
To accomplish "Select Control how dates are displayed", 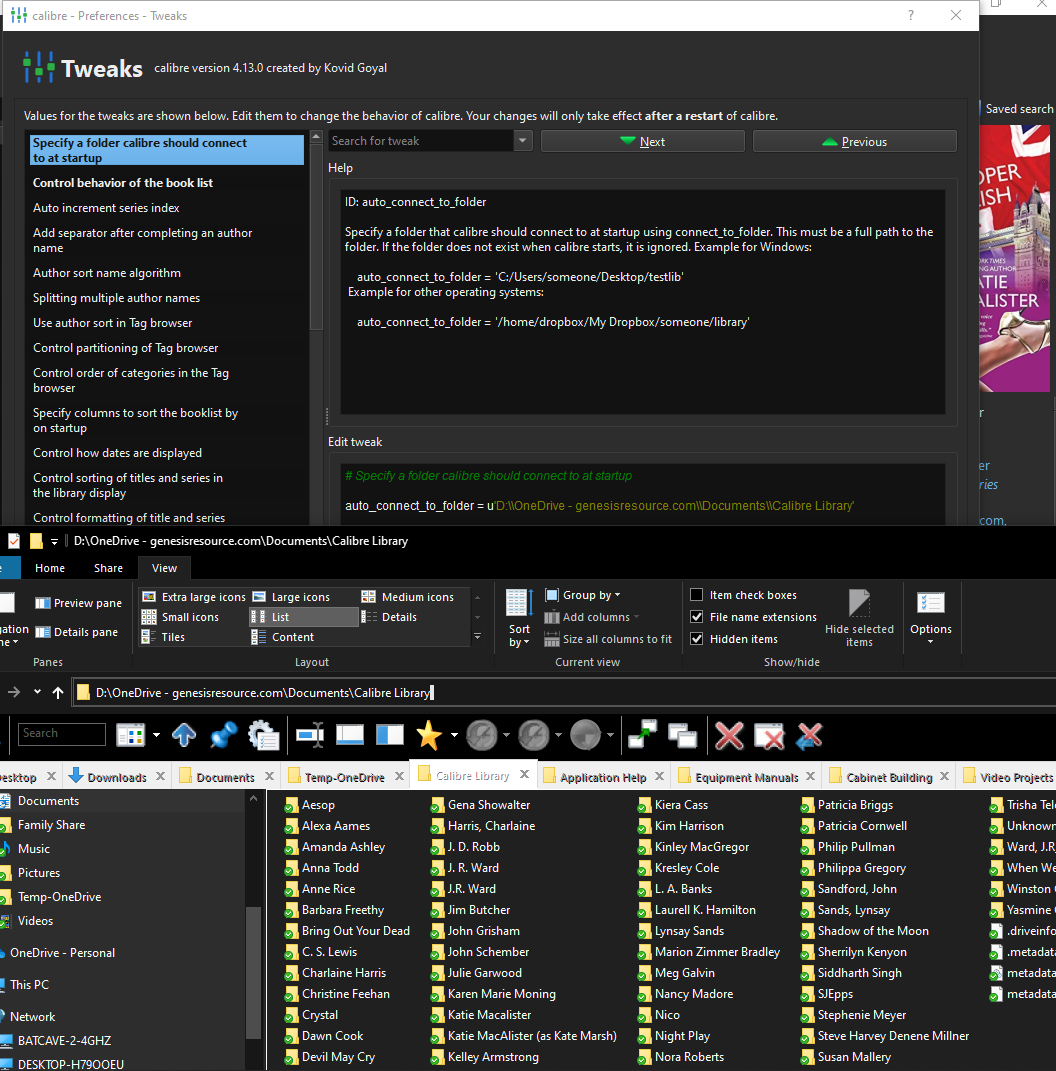I will point(117,453).
